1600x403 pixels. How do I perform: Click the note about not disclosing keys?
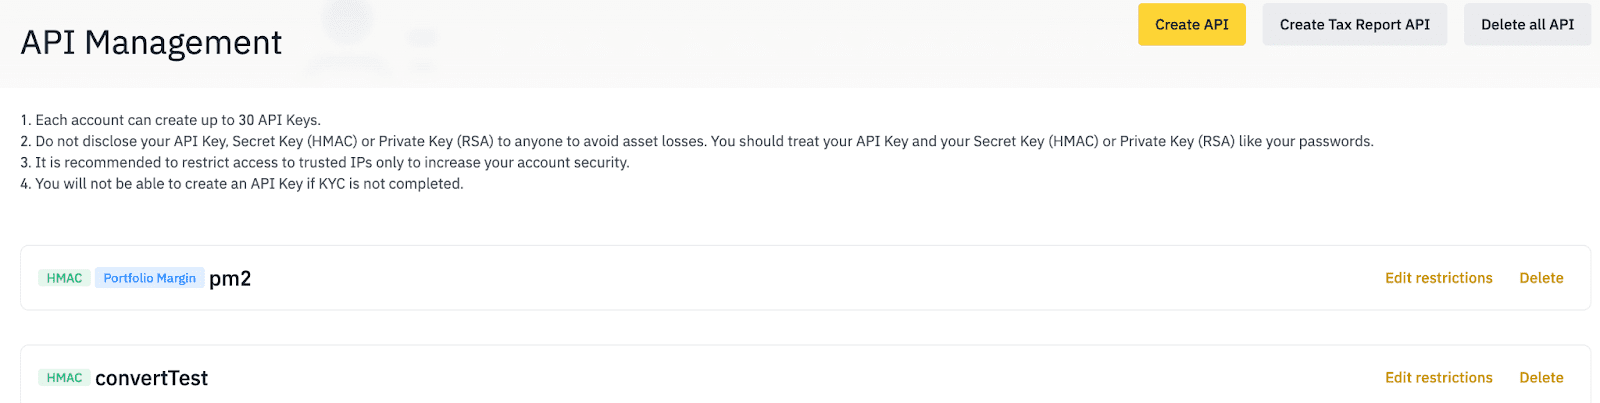tap(696, 141)
